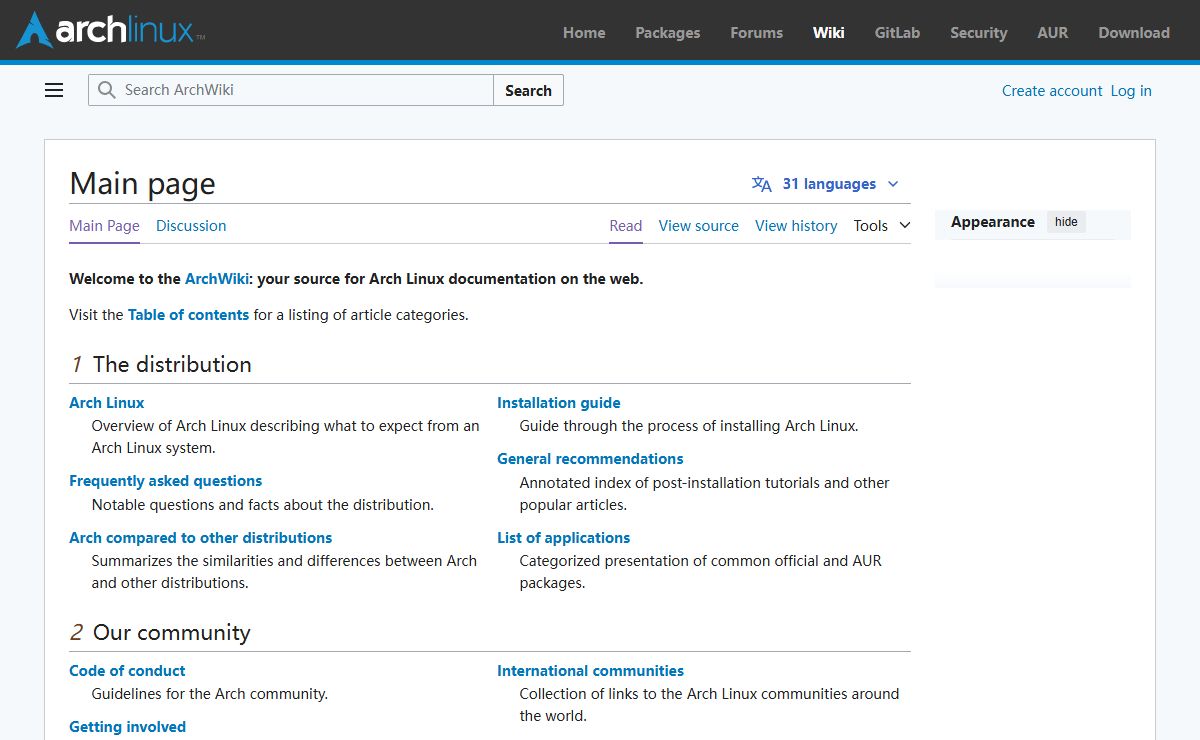Open the Arch Linux article link
Screen dimensions: 1200x740
coord(106,403)
